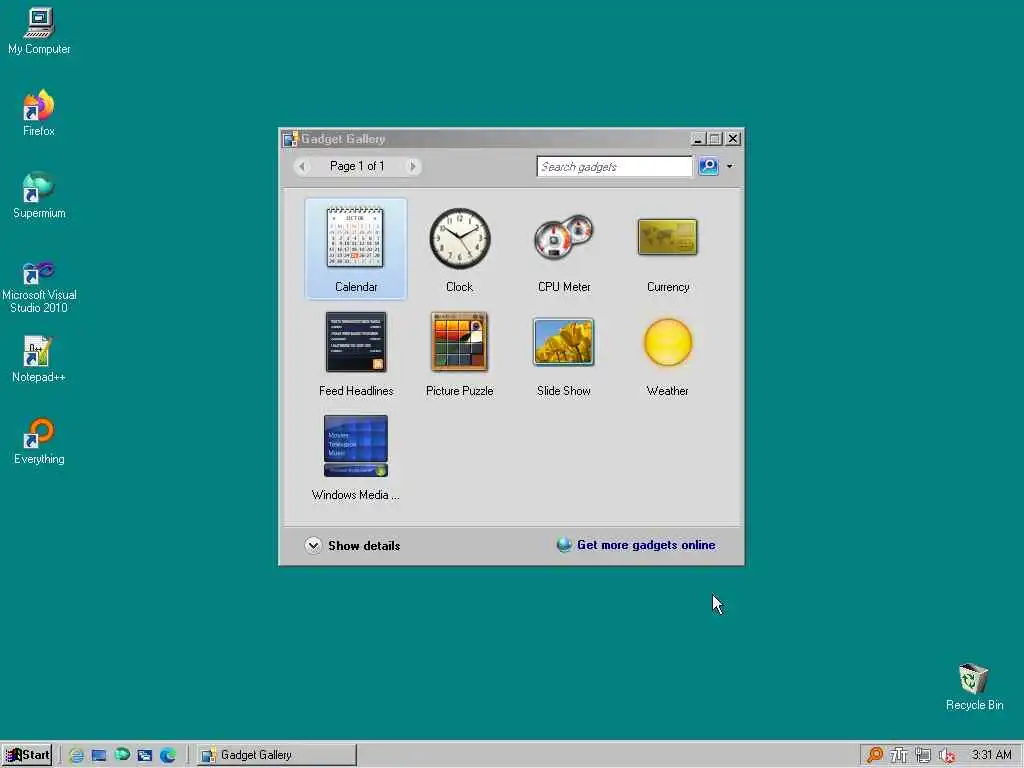Viewport: 1024px width, 768px height.
Task: Go to previous gadget page
Action: tap(302, 167)
